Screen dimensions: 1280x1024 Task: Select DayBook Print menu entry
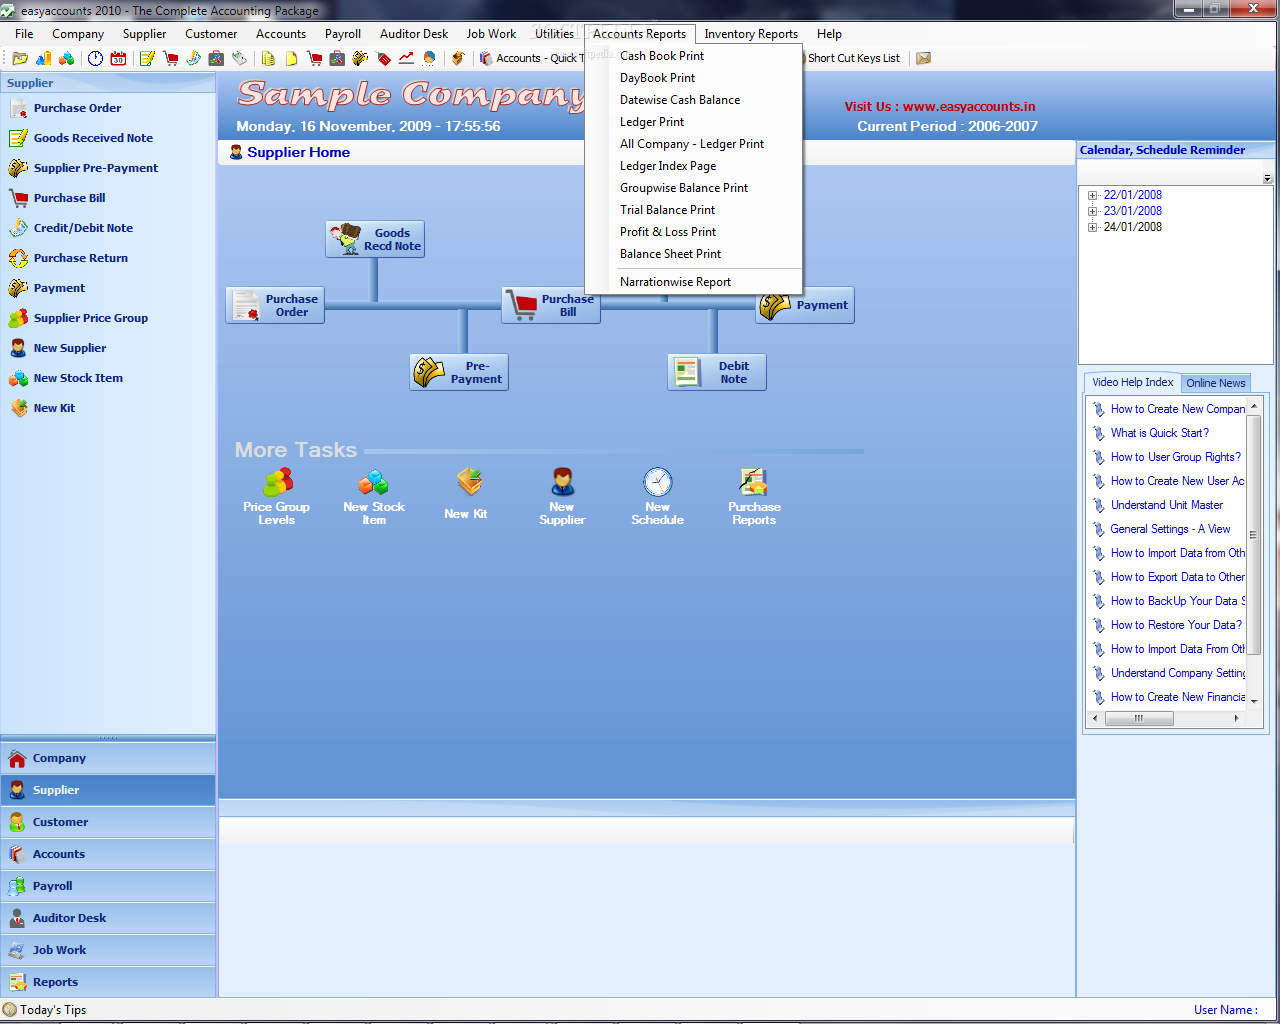[693, 78]
